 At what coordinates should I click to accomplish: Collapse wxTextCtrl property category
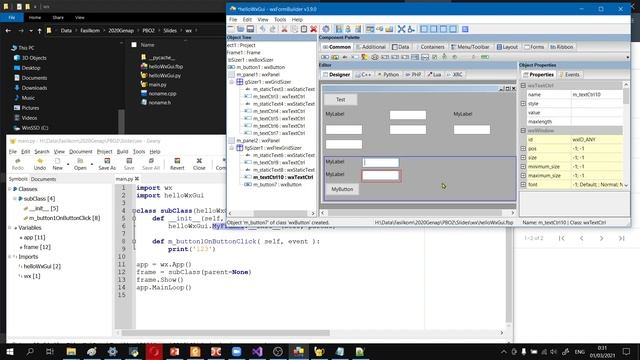point(523,85)
